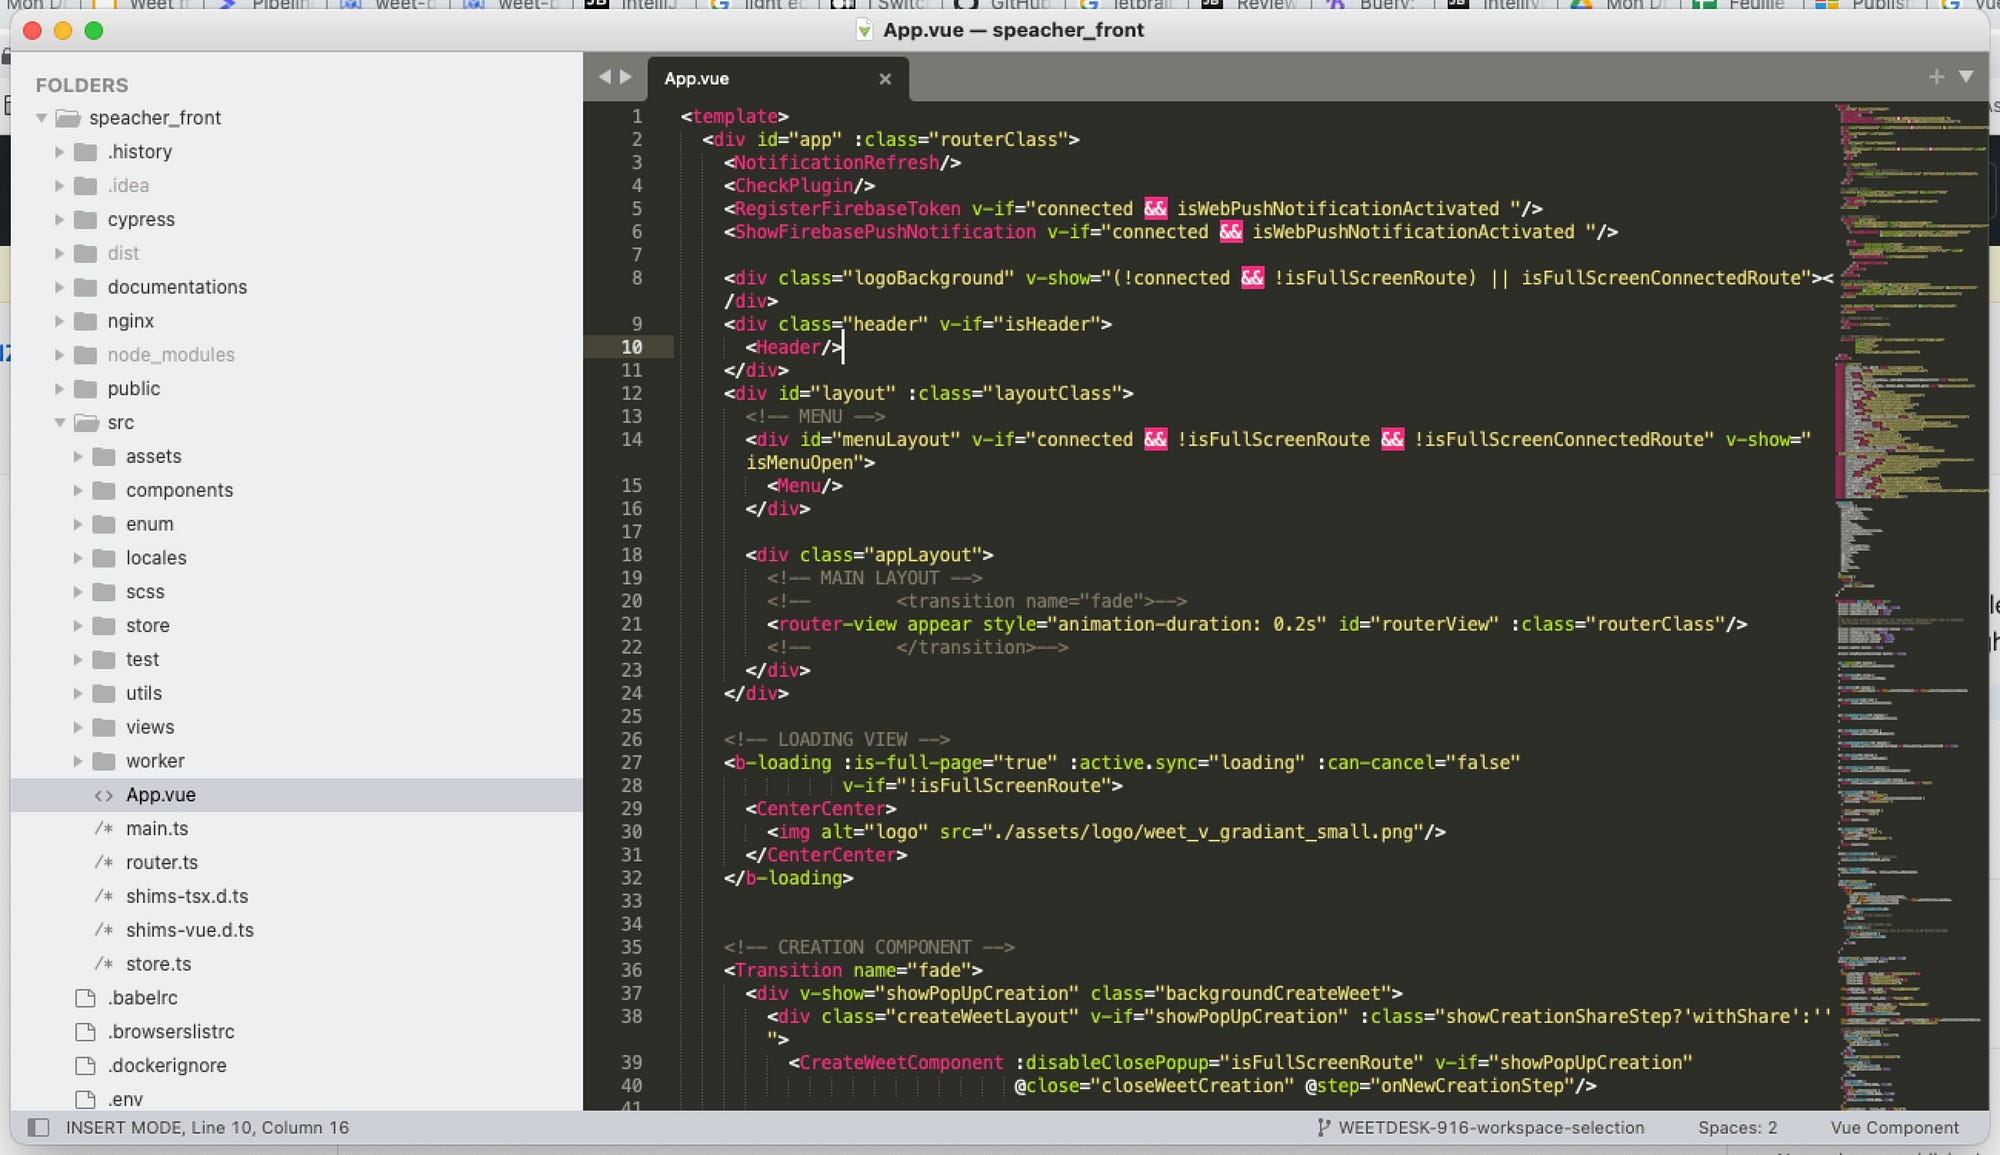The height and width of the screenshot is (1155, 2000).
Task: Collapse the src folder
Action: point(60,422)
